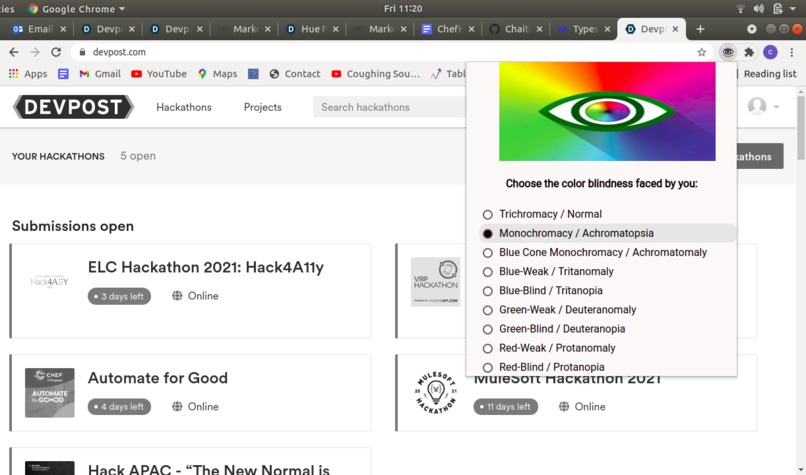Reload the devpost.com page
This screenshot has width=806, height=475.
[x=56, y=52]
